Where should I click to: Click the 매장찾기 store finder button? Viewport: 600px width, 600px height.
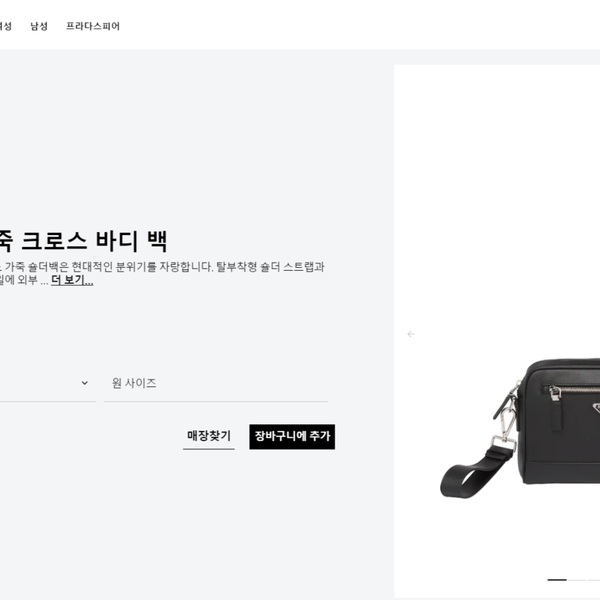coord(209,436)
